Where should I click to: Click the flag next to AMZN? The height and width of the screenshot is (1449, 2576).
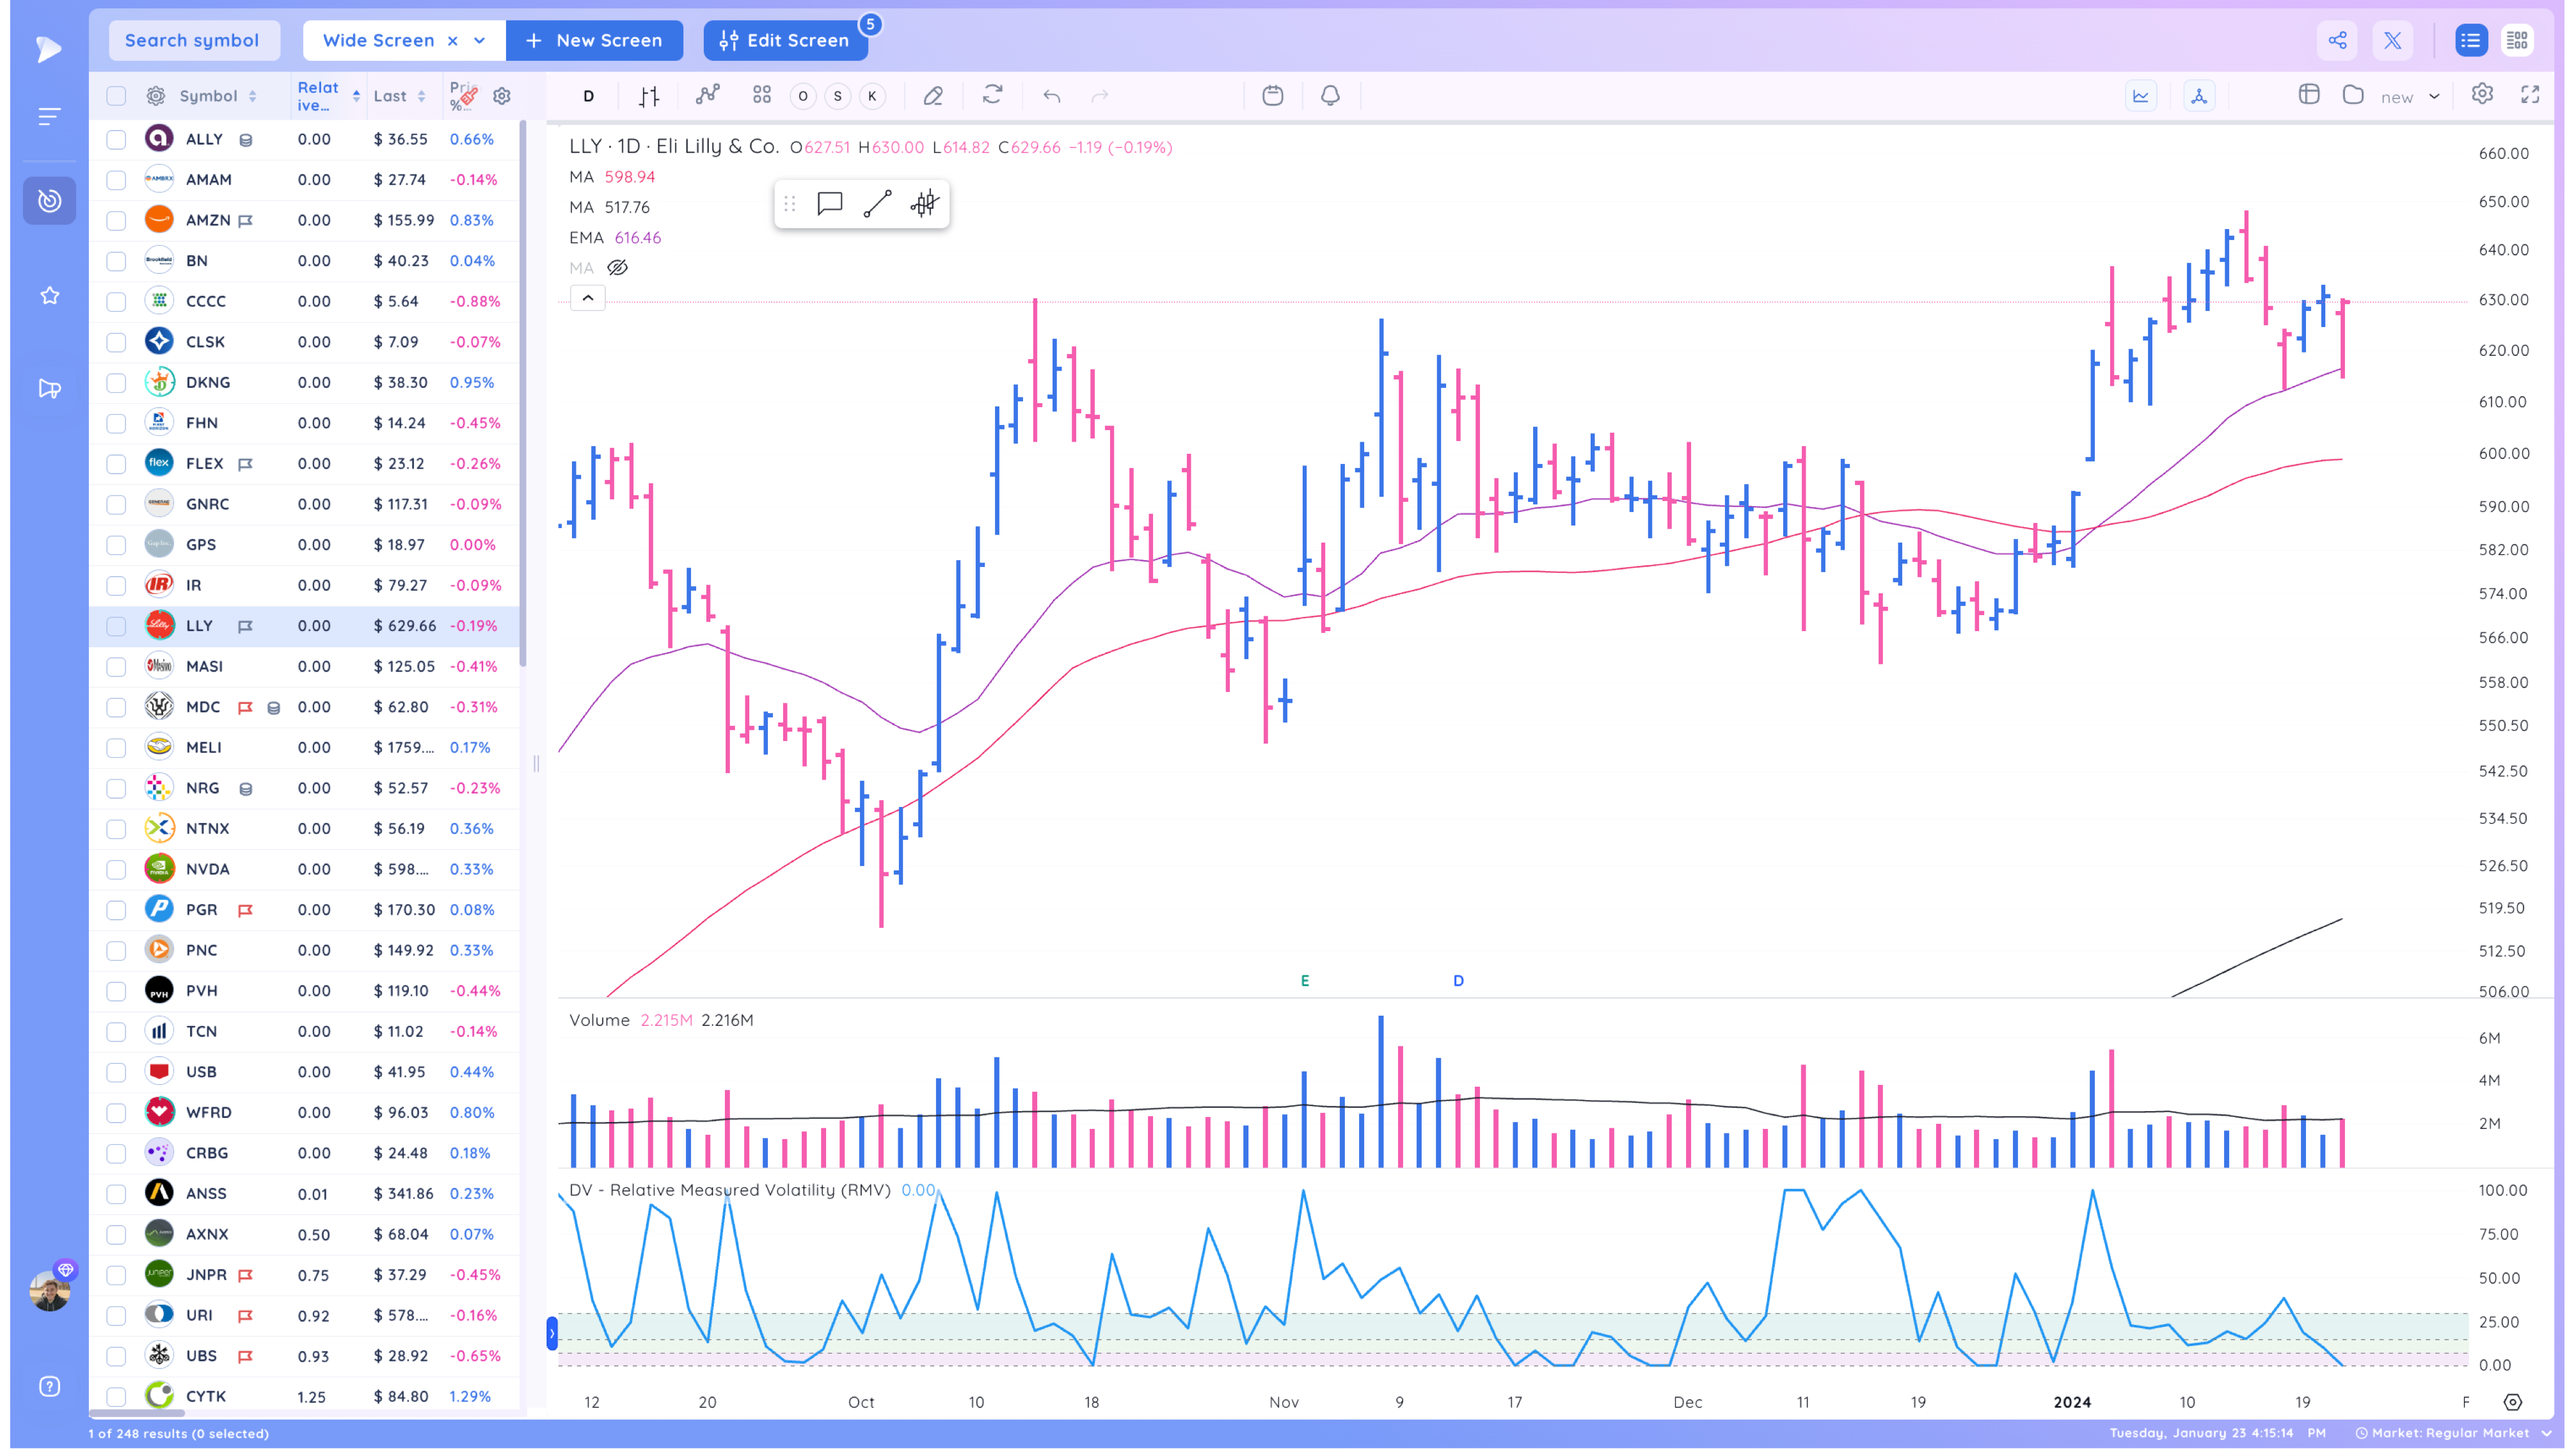(245, 220)
